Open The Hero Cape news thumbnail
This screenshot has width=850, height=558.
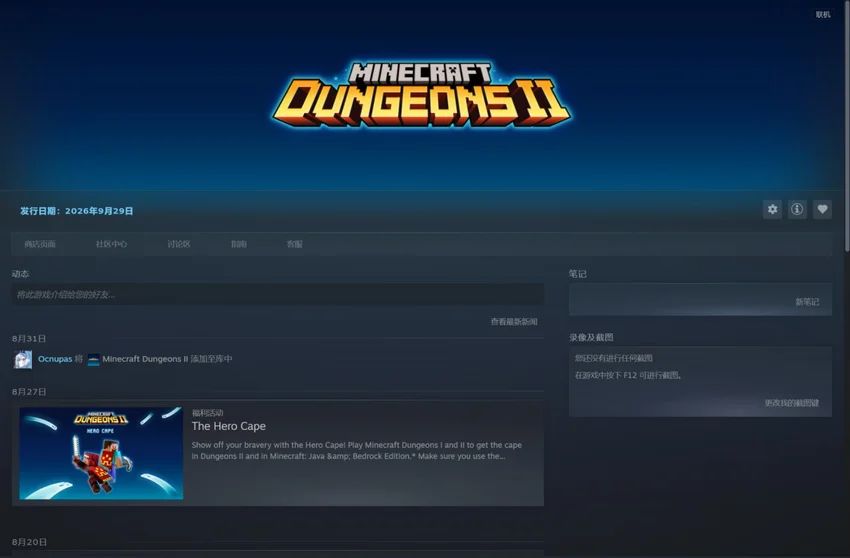(x=101, y=453)
